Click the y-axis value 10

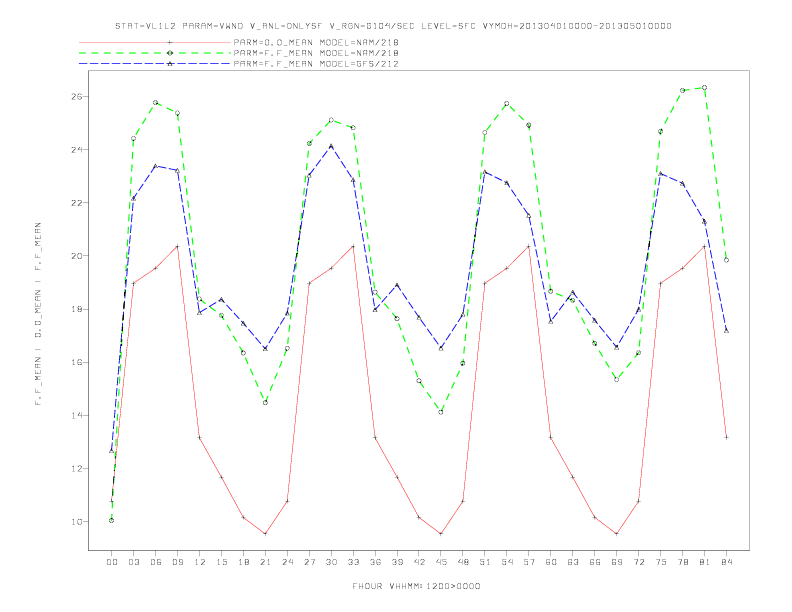(77, 522)
